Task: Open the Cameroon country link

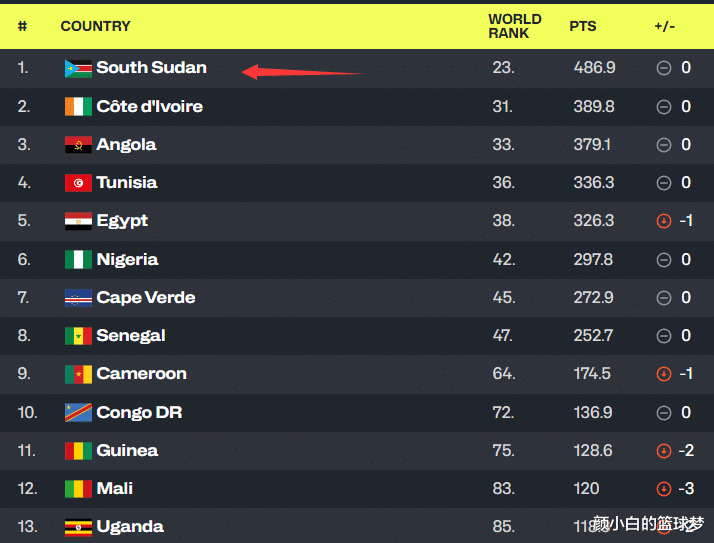Action: click(x=141, y=374)
